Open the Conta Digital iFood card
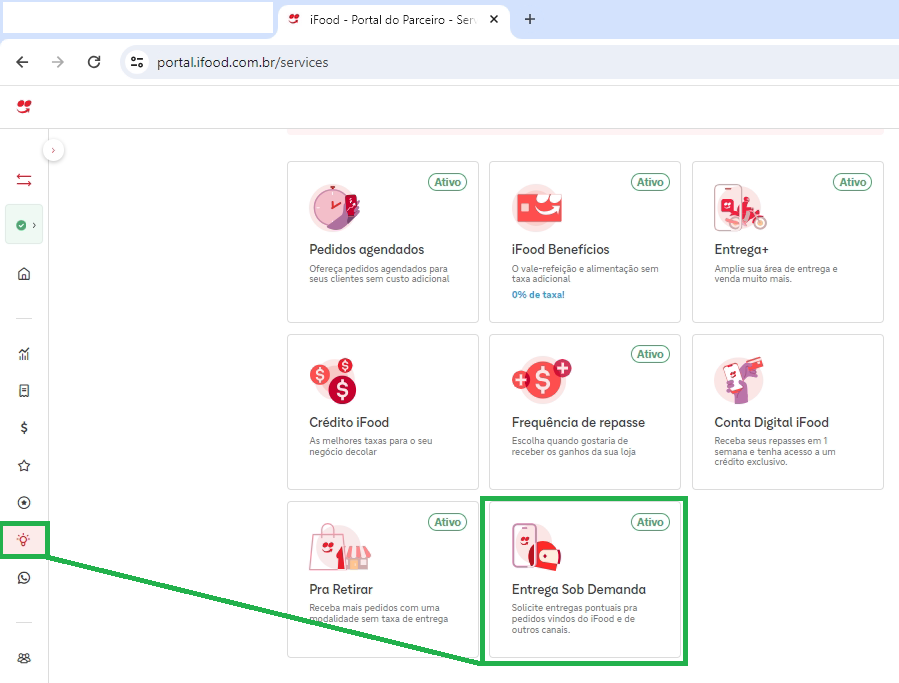This screenshot has height=683, width=899. [x=788, y=412]
